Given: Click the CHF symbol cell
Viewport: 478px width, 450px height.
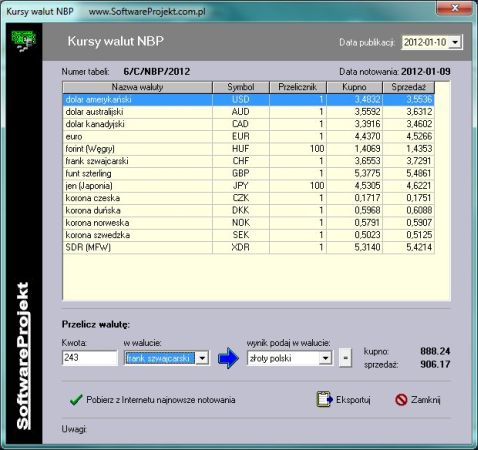Looking at the screenshot, I should [x=241, y=161].
